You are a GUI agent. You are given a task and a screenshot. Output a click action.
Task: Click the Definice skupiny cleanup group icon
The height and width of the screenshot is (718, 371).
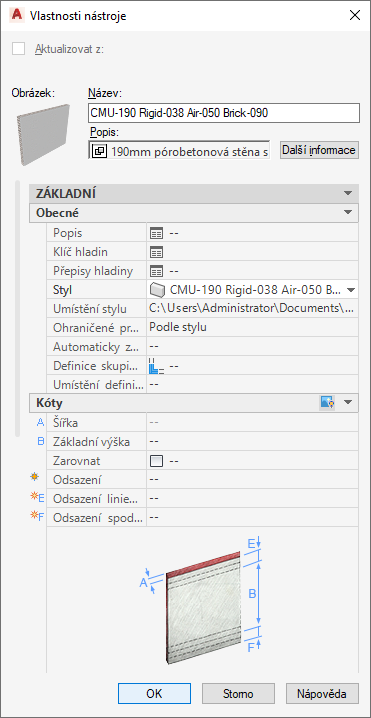pos(156,366)
